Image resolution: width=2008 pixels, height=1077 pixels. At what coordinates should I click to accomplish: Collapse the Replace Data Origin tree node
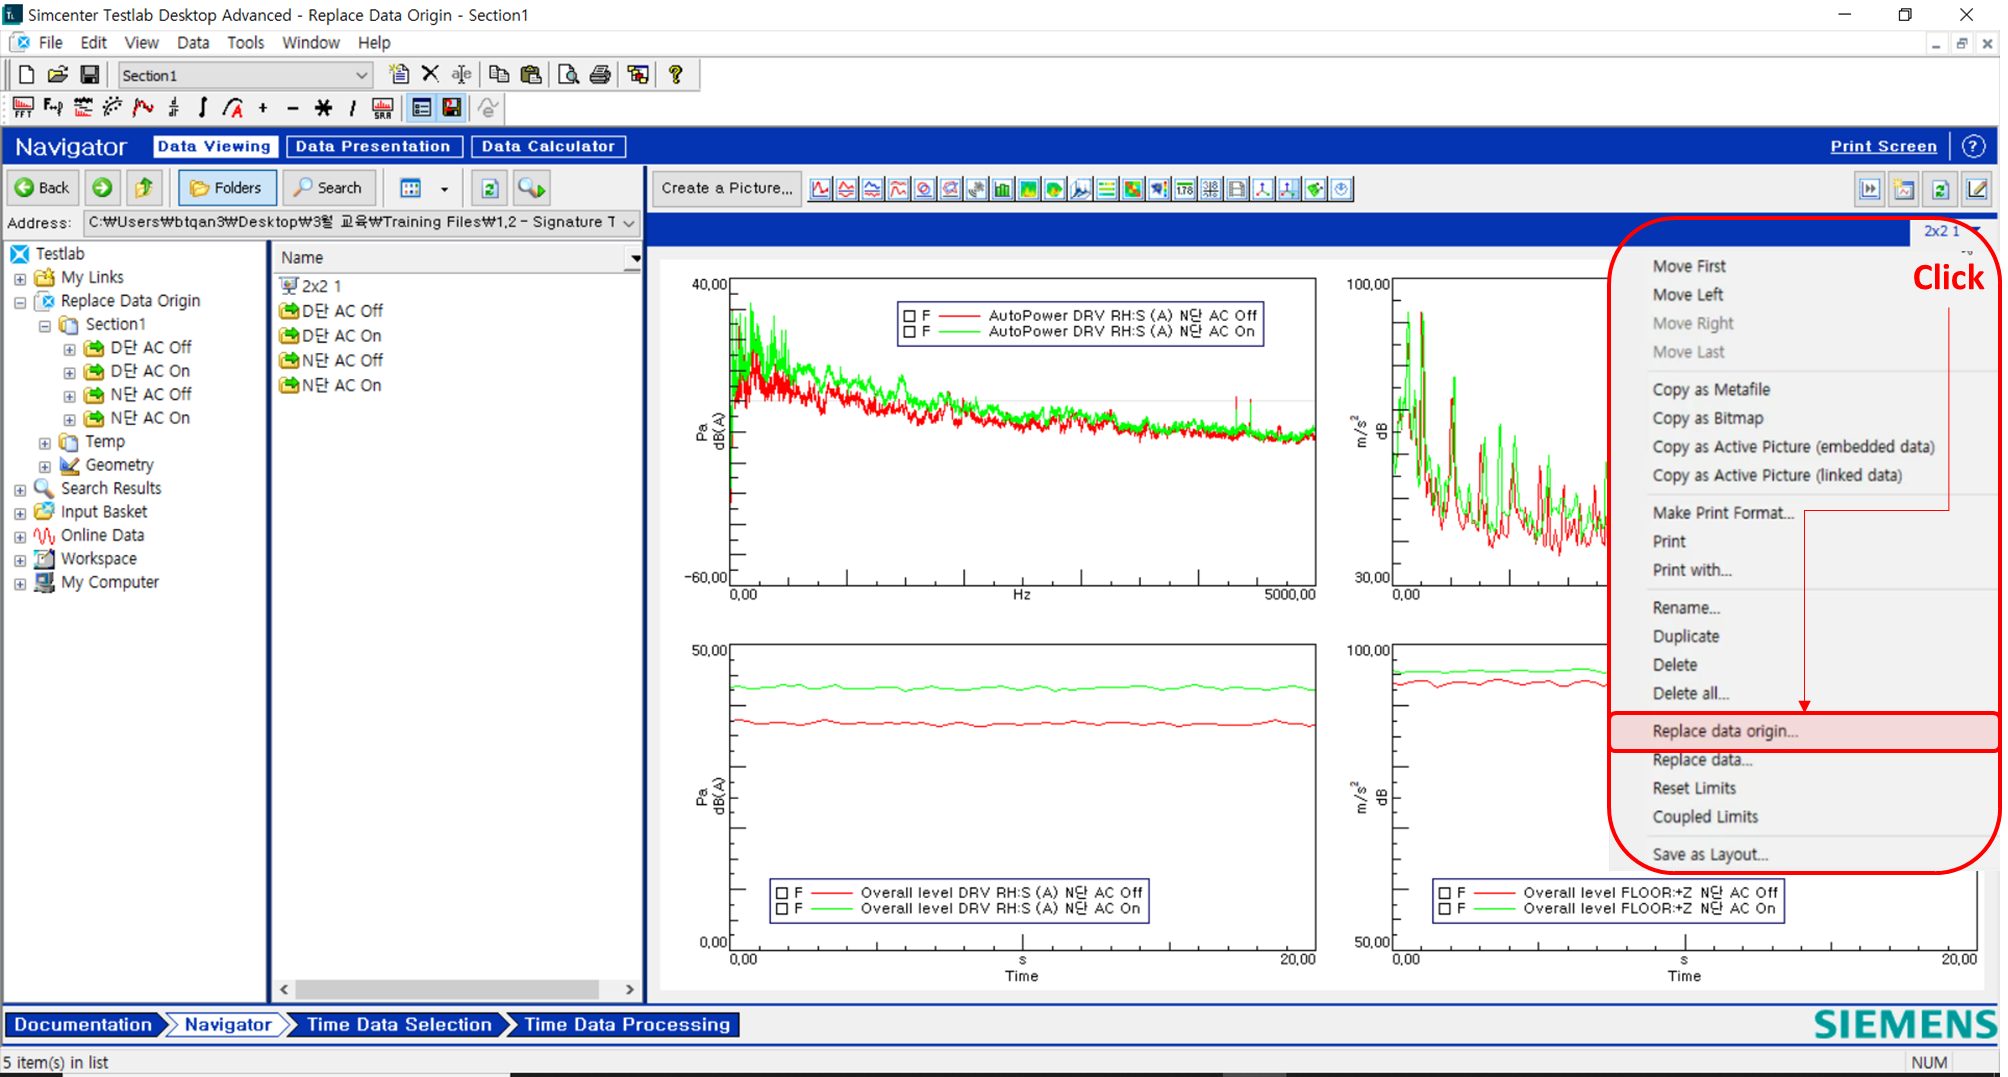[20, 302]
